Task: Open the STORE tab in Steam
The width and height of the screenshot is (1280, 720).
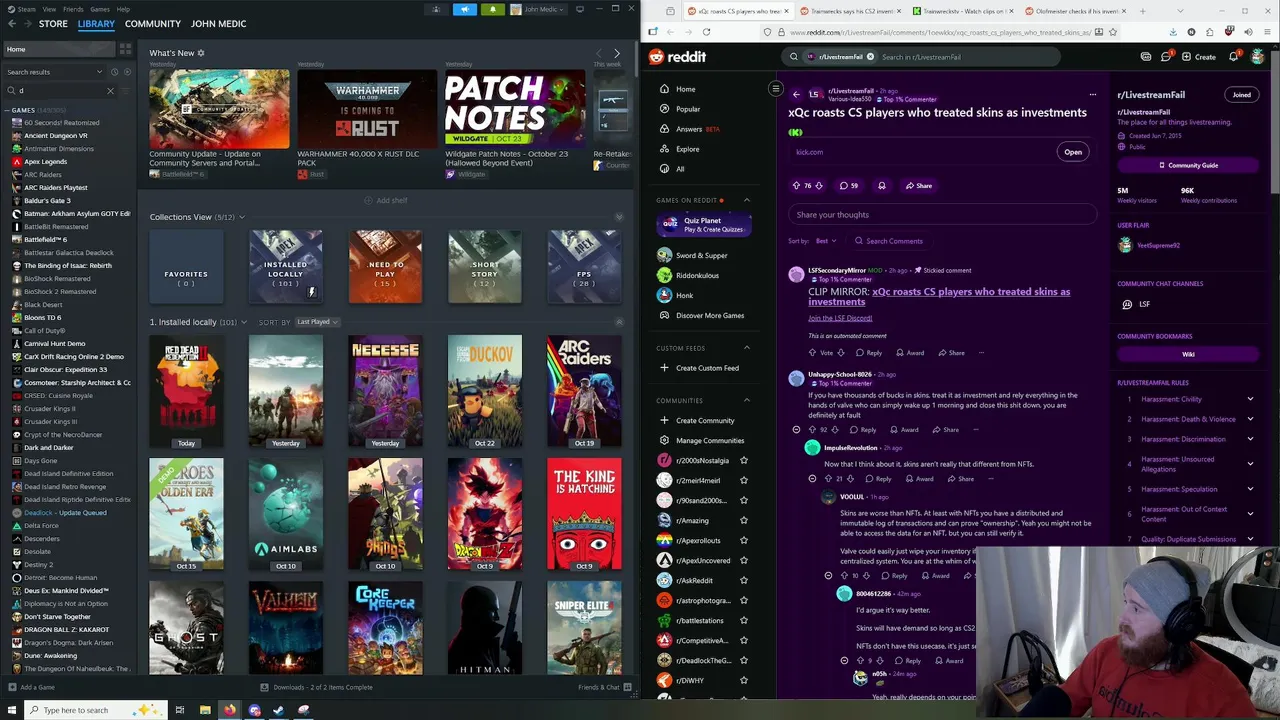Action: click(53, 24)
